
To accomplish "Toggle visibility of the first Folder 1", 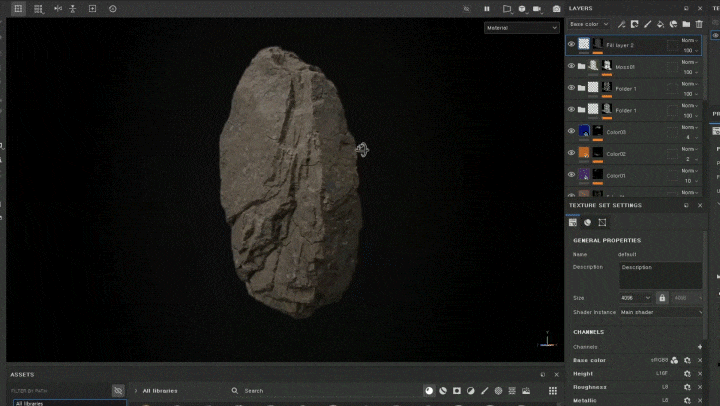I will click(x=571, y=87).
